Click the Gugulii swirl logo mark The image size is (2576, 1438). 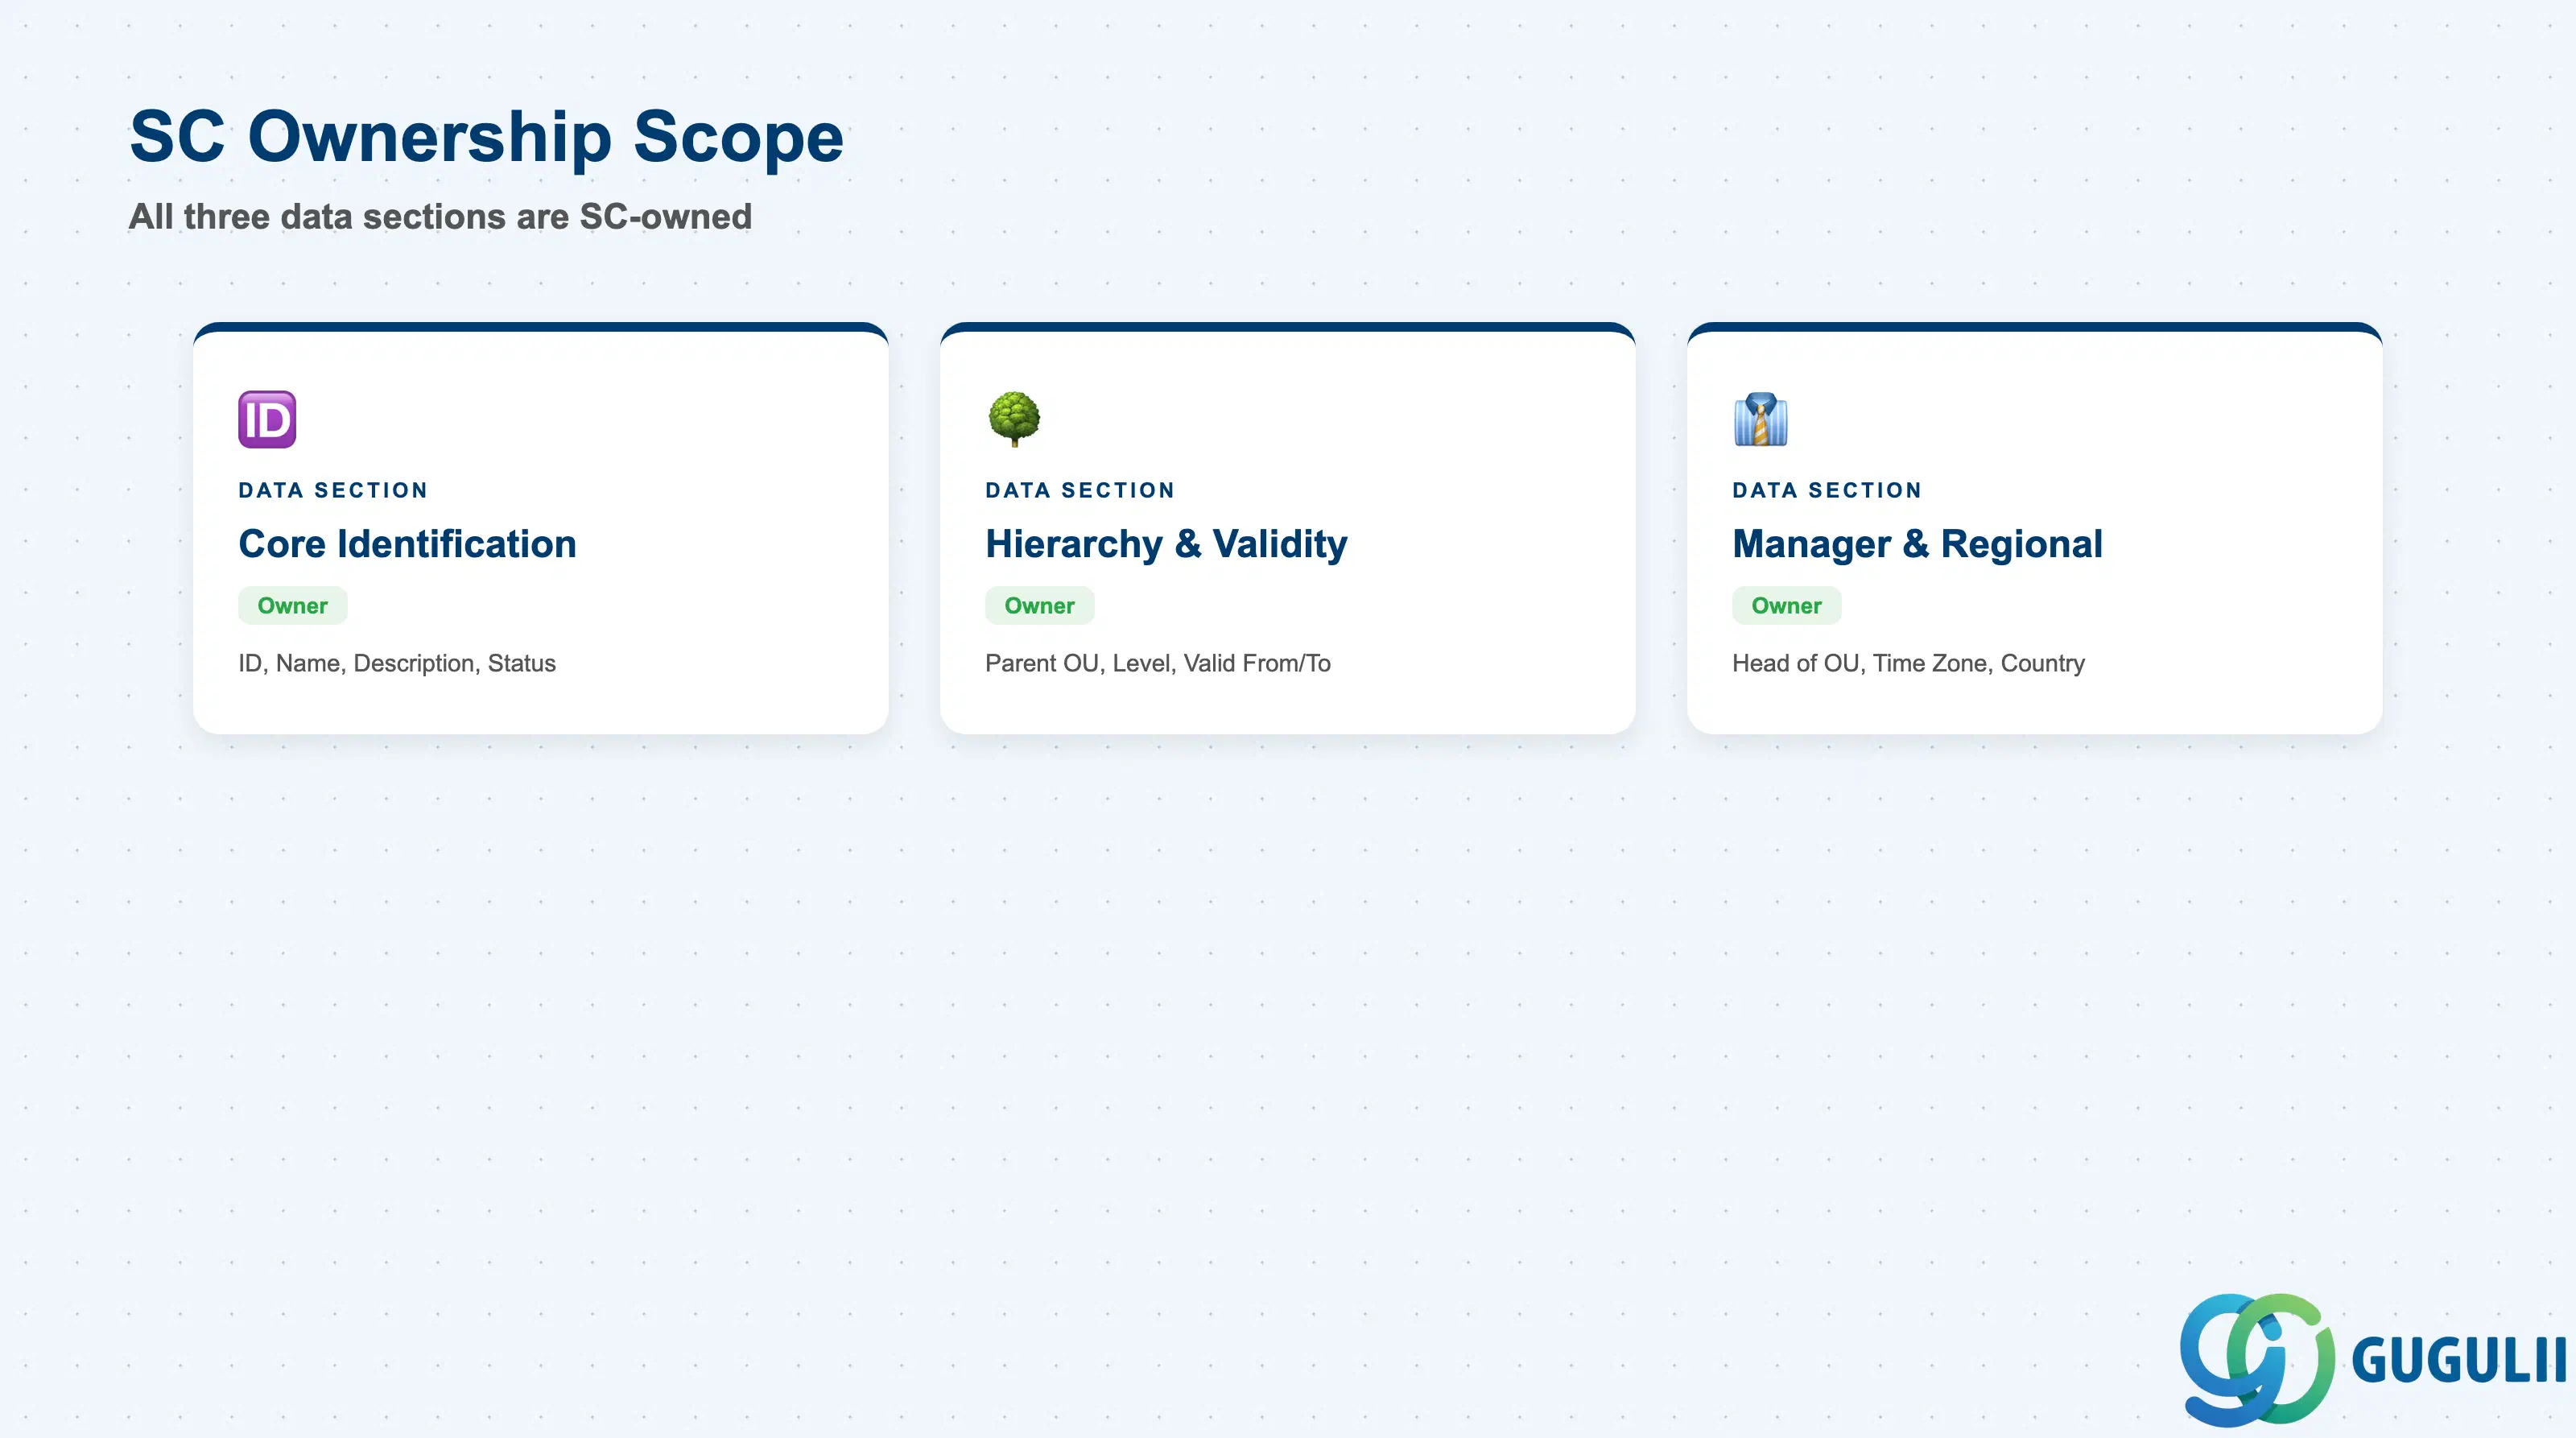tap(2257, 1360)
